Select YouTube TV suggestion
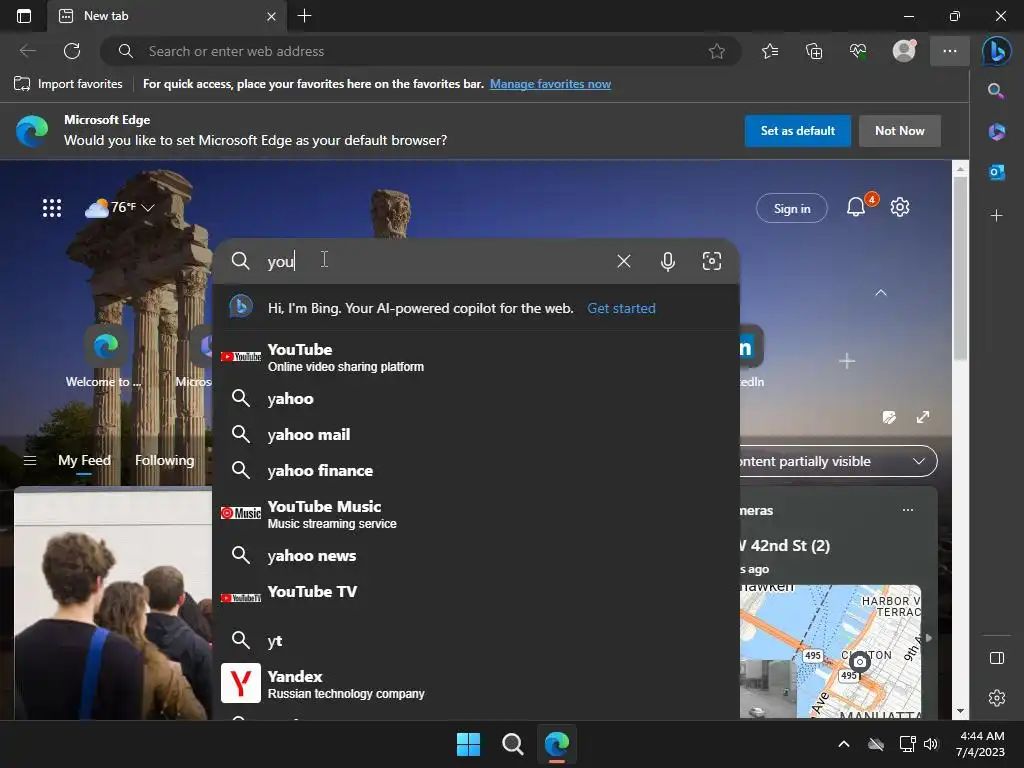This screenshot has height=768, width=1024. (476, 596)
